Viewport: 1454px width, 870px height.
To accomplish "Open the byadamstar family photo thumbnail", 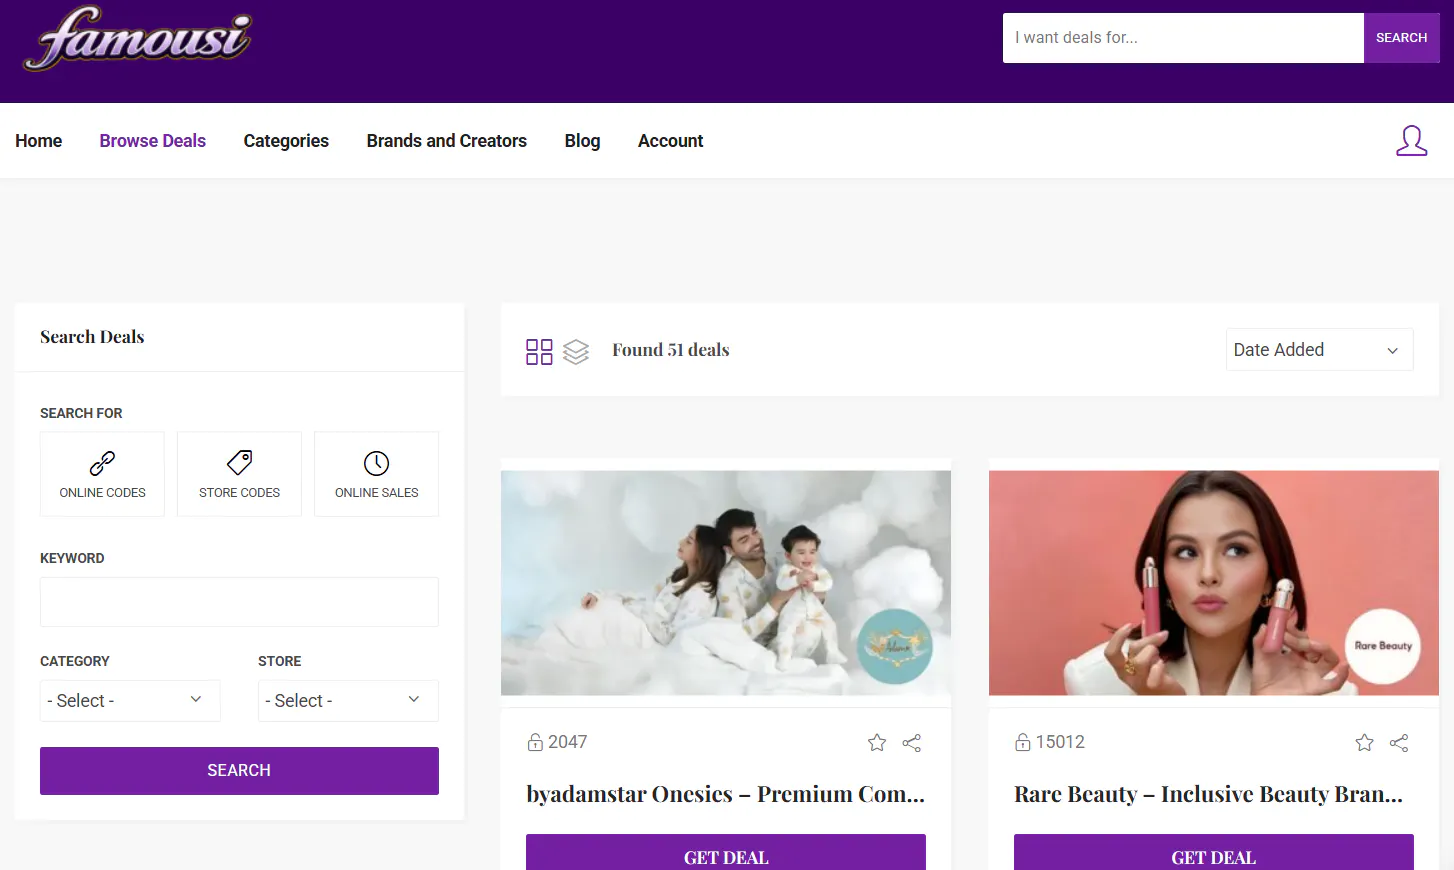I will 726,583.
